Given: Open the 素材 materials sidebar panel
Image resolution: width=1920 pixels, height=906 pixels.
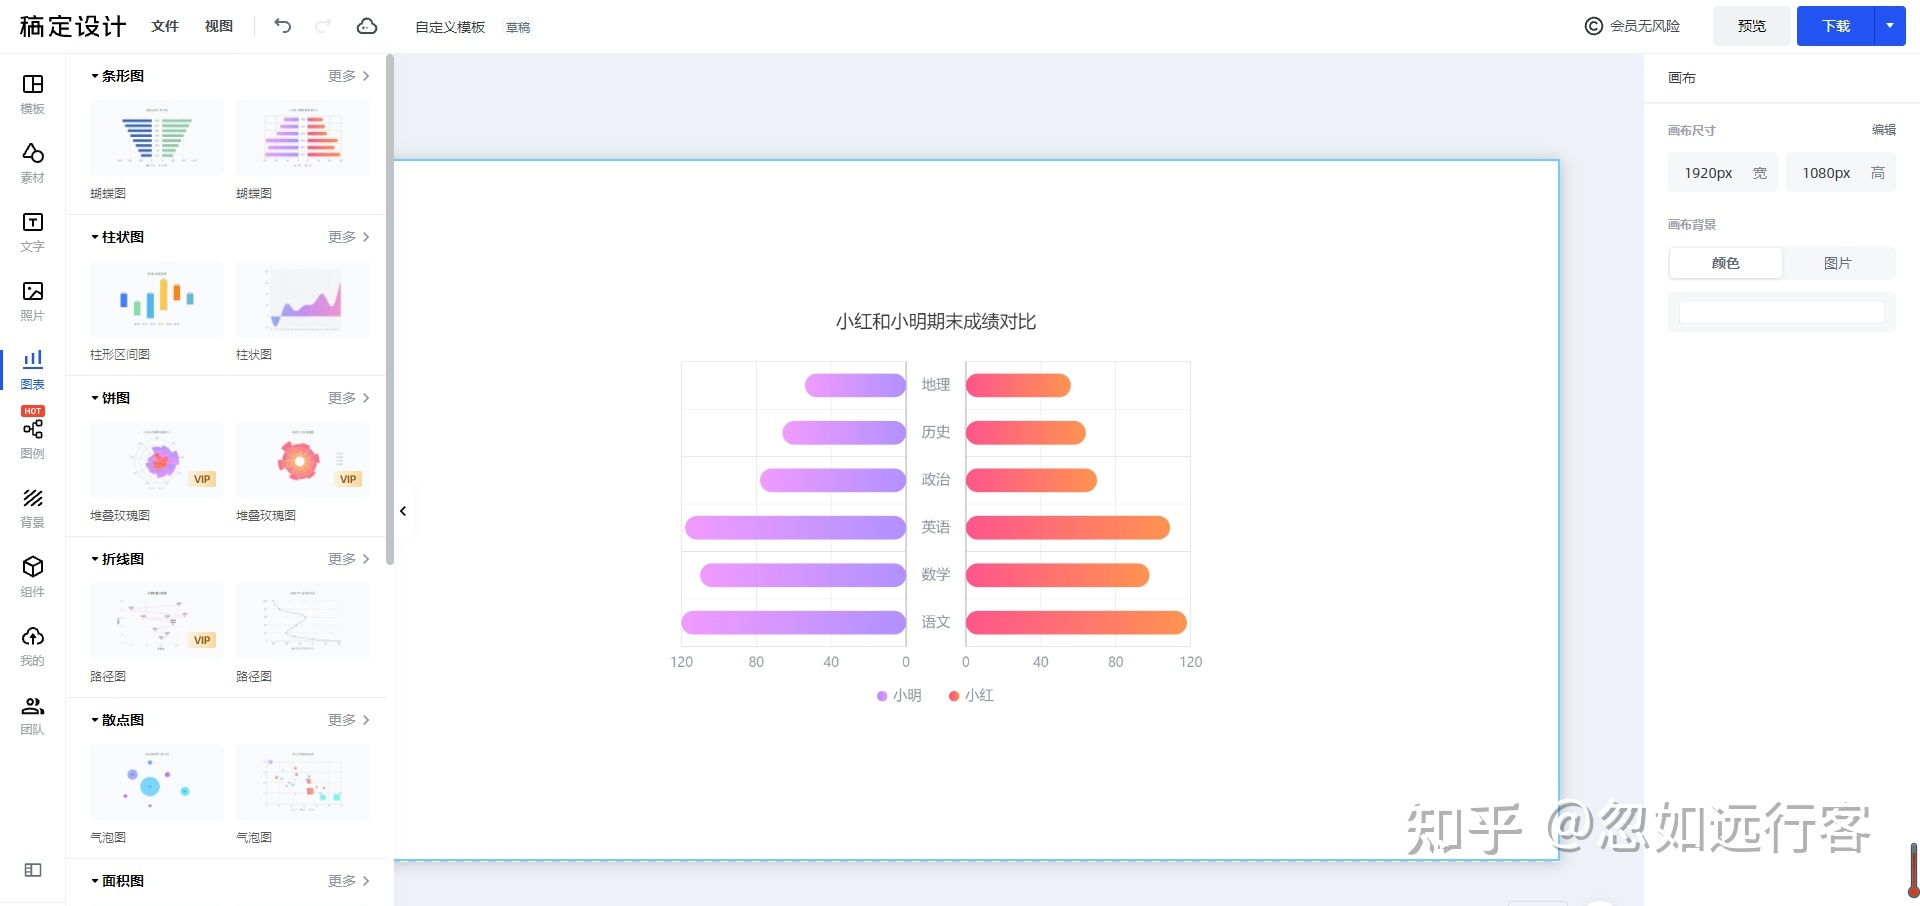Looking at the screenshot, I should coord(33,163).
